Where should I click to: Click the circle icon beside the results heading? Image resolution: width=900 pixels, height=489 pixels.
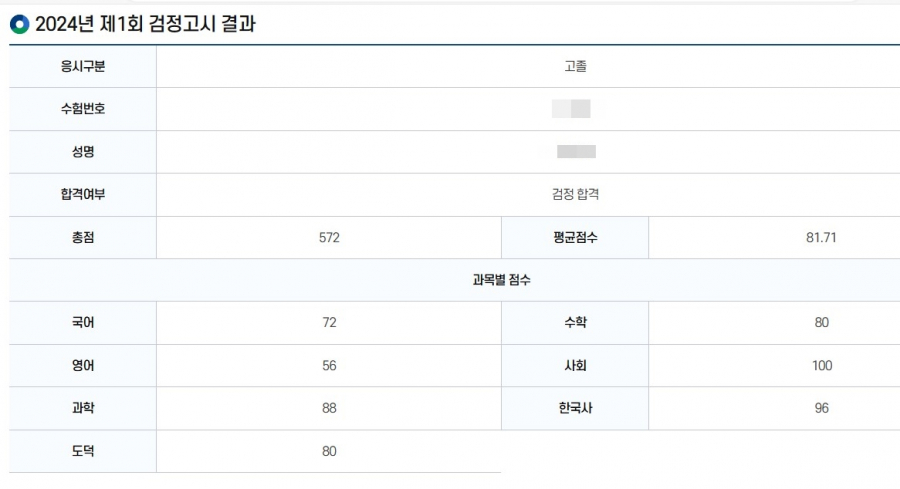click(x=19, y=25)
